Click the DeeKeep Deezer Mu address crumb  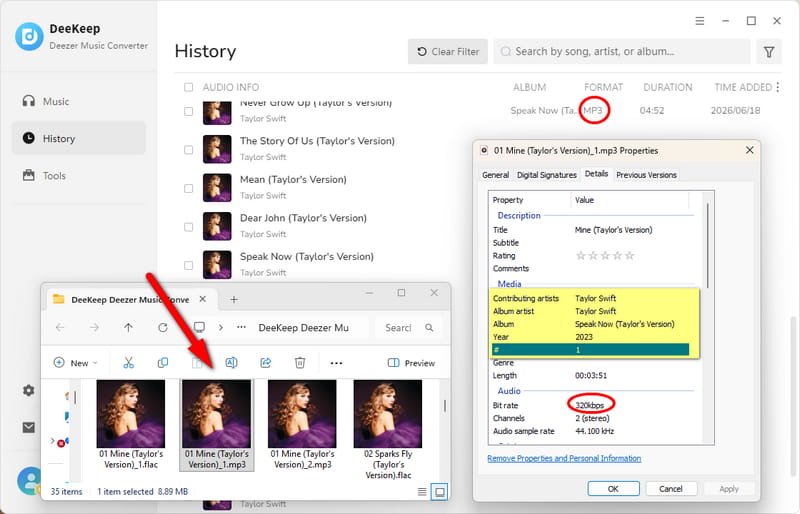point(304,328)
